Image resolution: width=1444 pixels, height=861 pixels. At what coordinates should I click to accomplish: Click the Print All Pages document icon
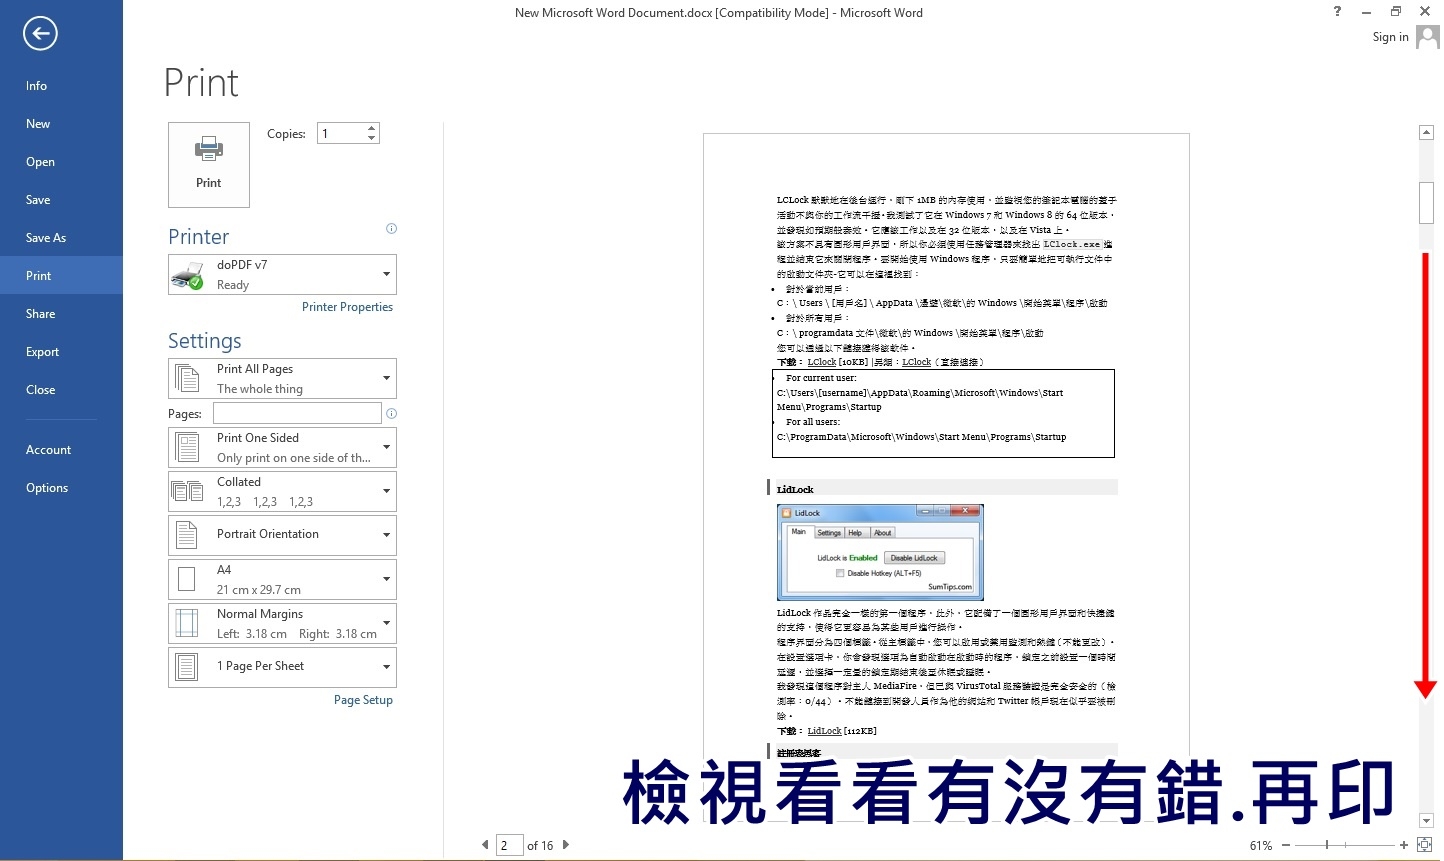tap(187, 378)
